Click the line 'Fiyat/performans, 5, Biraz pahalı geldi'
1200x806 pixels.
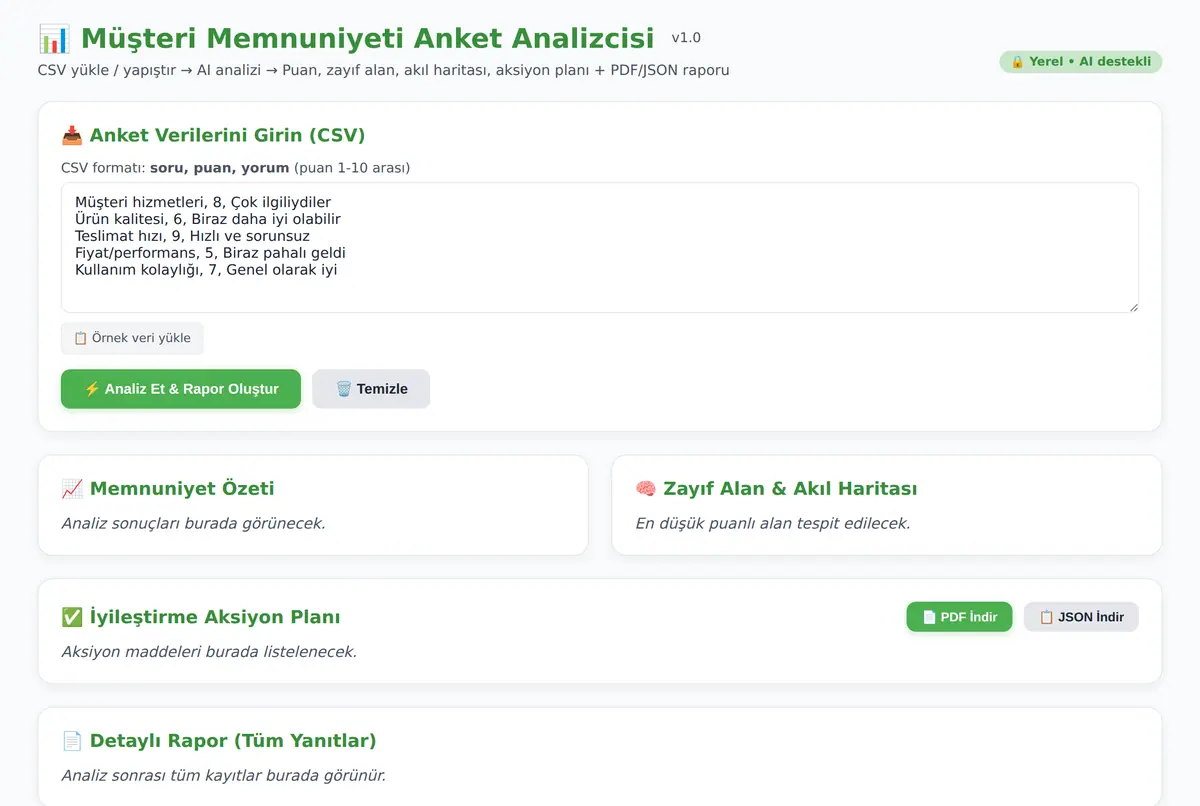210,253
